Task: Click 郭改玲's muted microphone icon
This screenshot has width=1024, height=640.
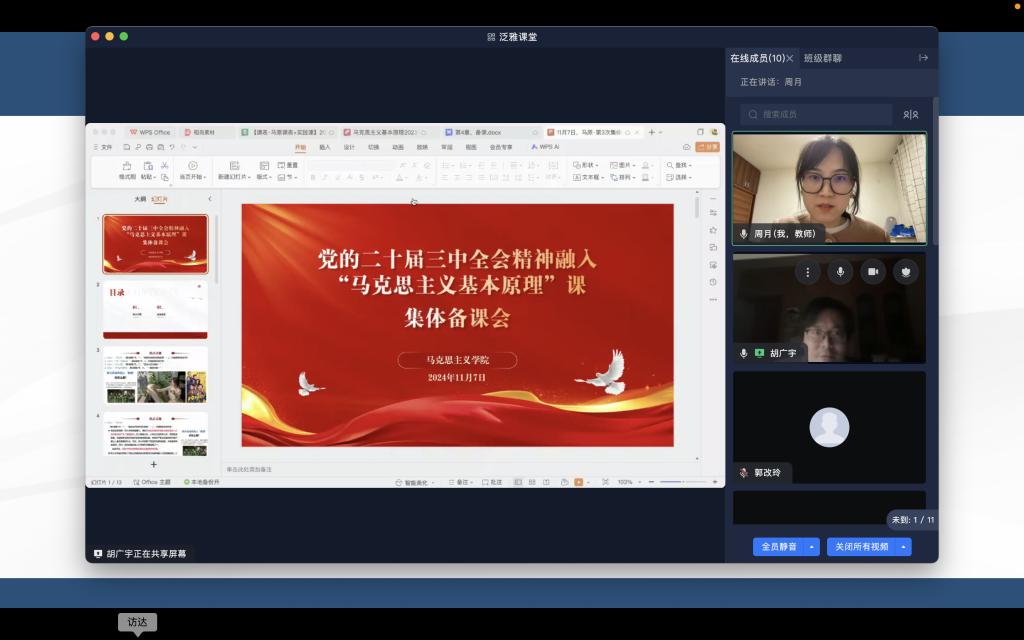Action: (x=743, y=473)
